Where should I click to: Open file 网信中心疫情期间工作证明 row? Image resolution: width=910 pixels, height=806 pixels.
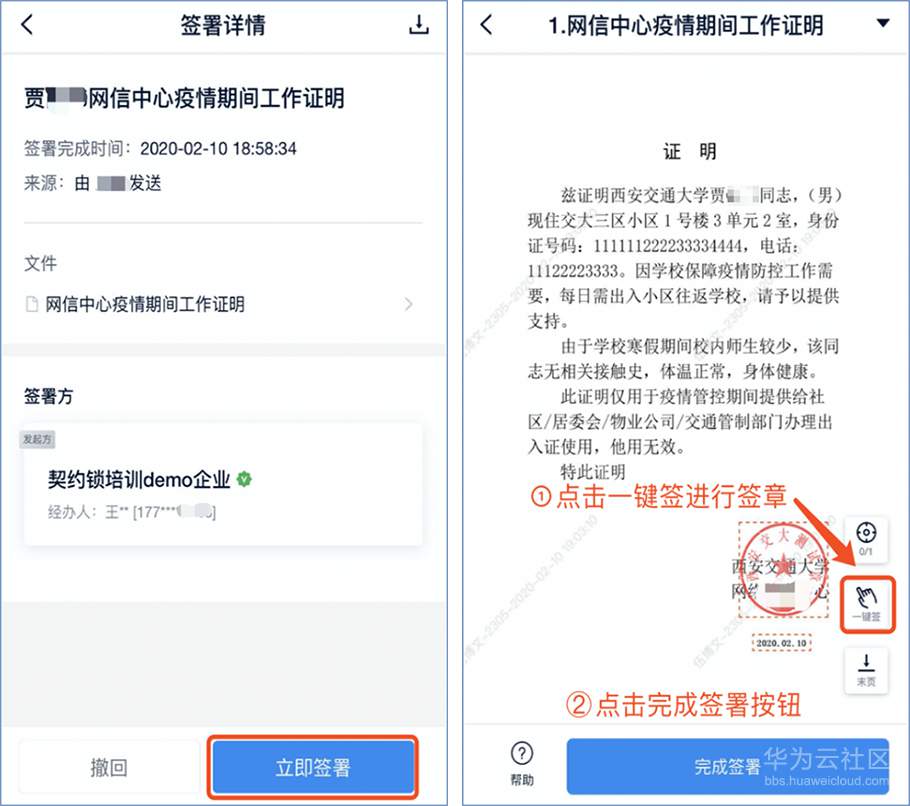point(223,304)
